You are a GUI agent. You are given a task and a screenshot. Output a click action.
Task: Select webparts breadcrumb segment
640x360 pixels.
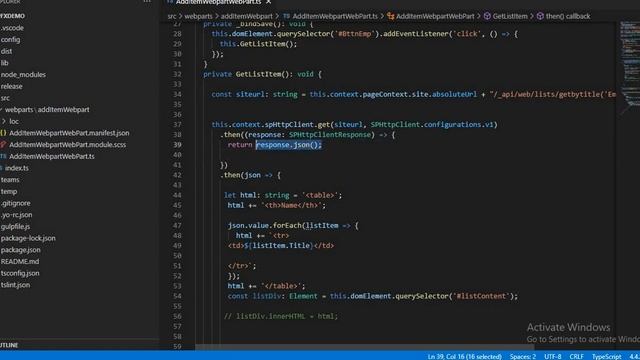198,16
